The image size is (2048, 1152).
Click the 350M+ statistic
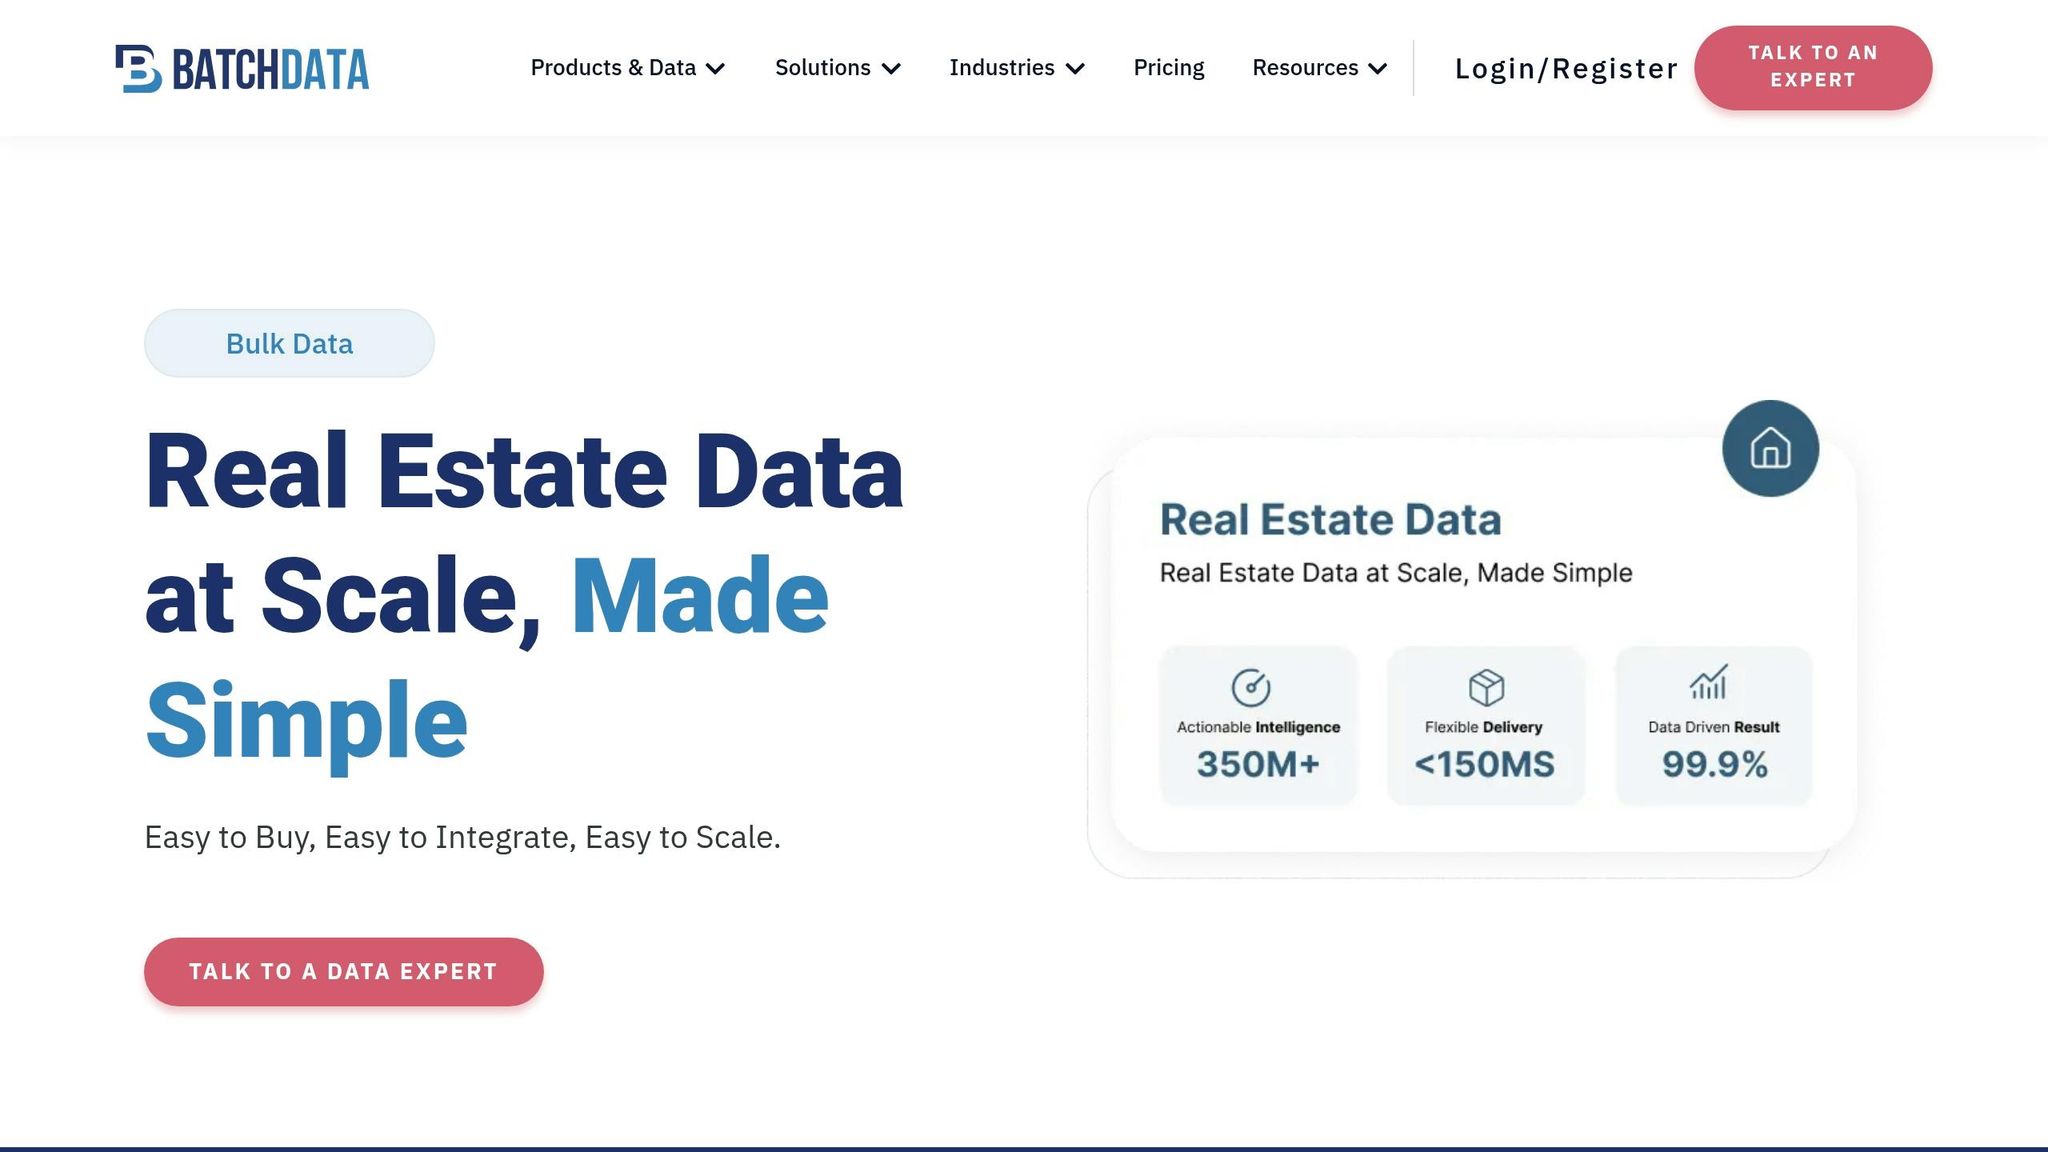tap(1258, 764)
